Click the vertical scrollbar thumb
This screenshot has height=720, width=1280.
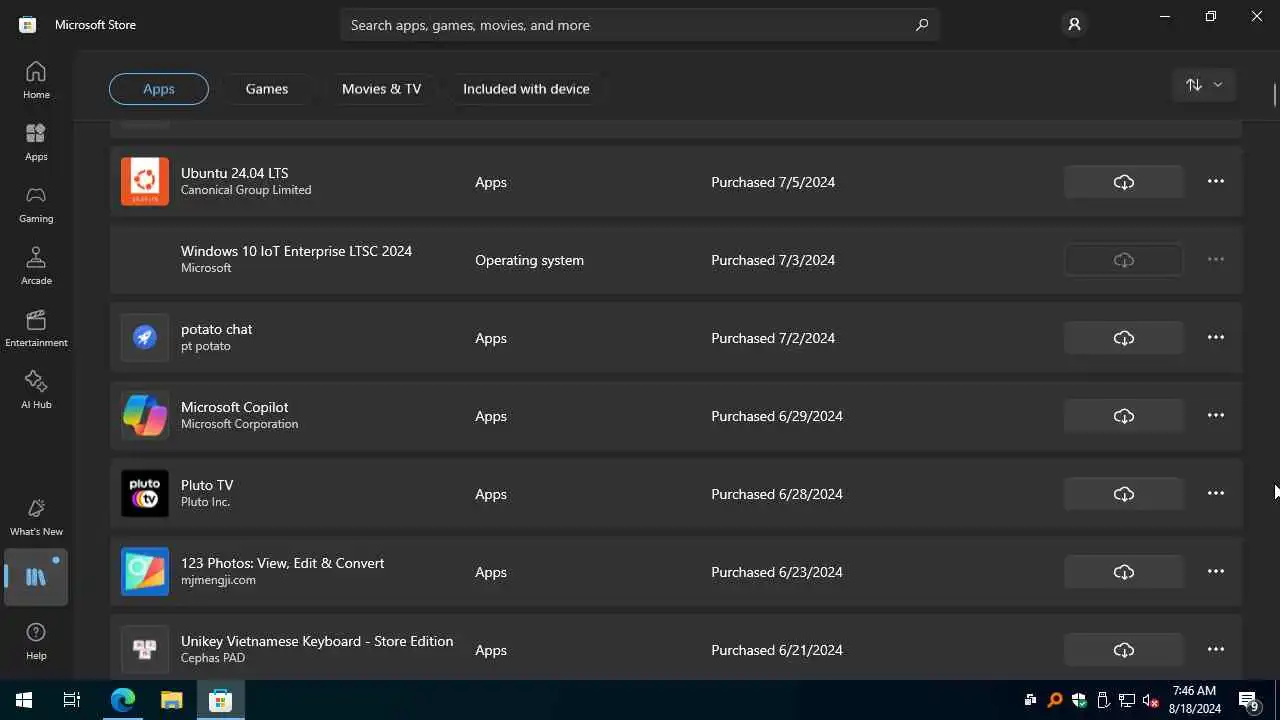1275,95
